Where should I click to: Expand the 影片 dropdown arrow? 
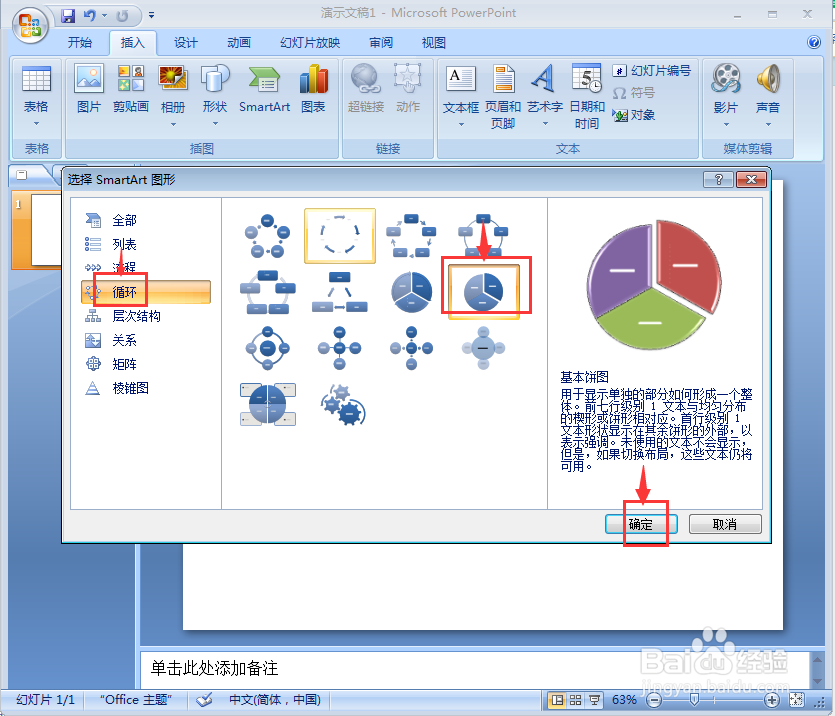(x=726, y=125)
